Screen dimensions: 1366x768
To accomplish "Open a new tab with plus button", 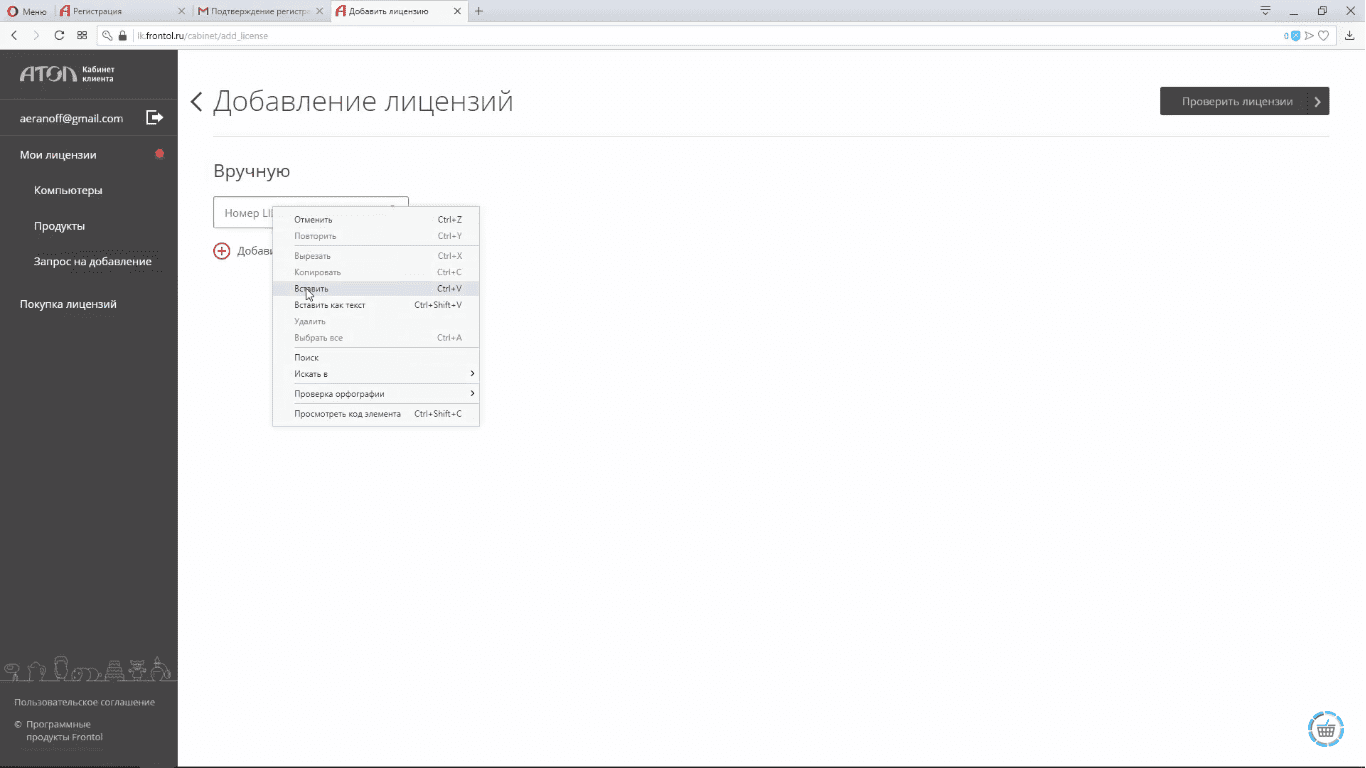I will (479, 11).
